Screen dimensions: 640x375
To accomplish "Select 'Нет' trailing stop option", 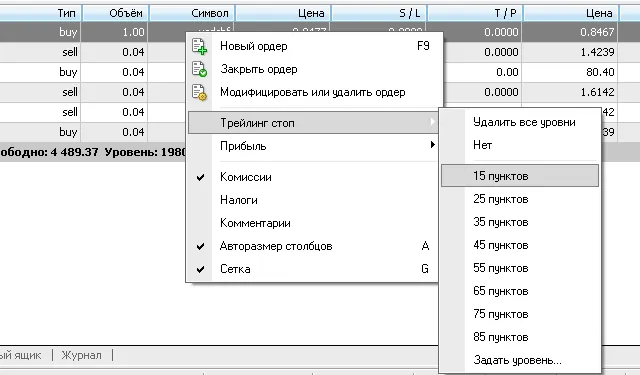I will coord(520,145).
